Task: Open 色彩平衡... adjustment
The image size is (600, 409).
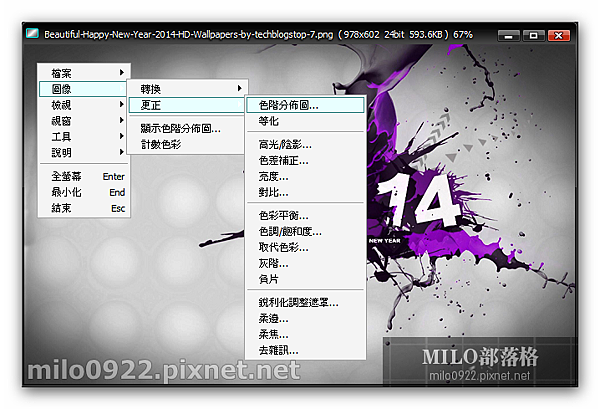Action: click(305, 216)
